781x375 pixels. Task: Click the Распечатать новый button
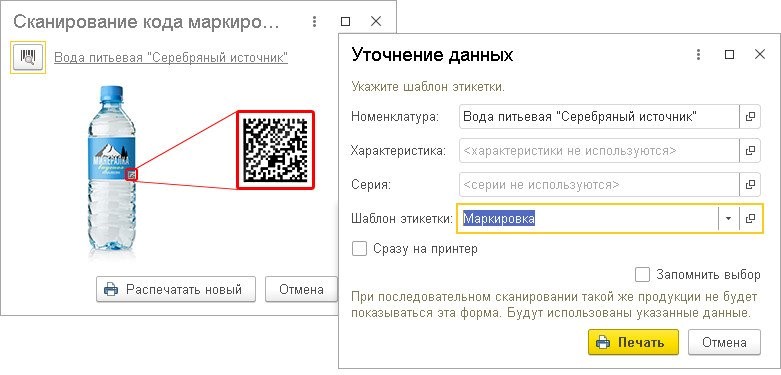point(176,289)
